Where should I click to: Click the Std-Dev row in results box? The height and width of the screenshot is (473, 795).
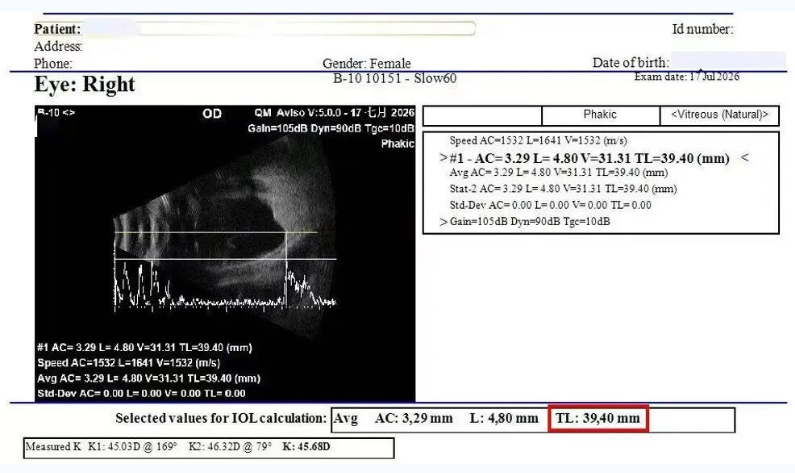(550, 205)
